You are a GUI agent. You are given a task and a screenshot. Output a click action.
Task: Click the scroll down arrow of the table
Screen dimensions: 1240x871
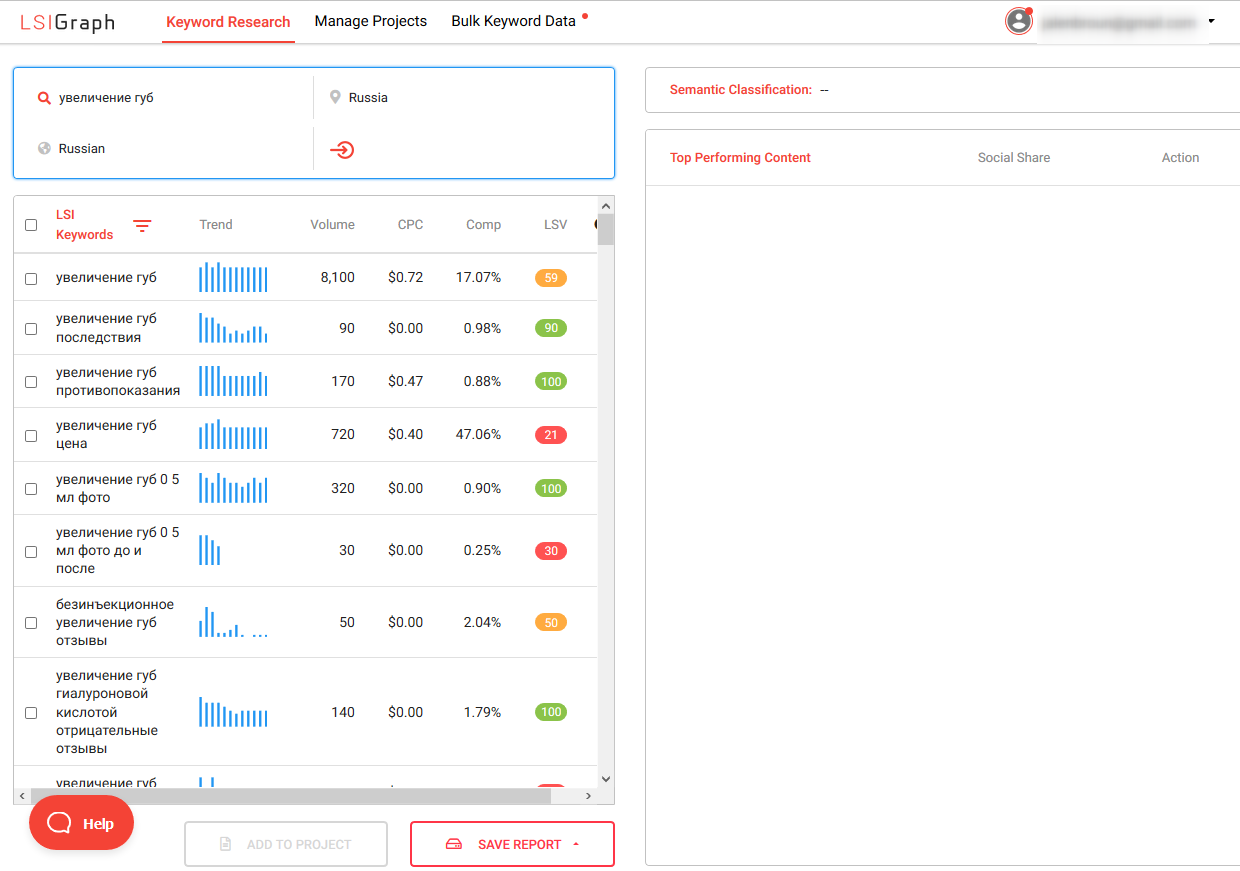[606, 779]
